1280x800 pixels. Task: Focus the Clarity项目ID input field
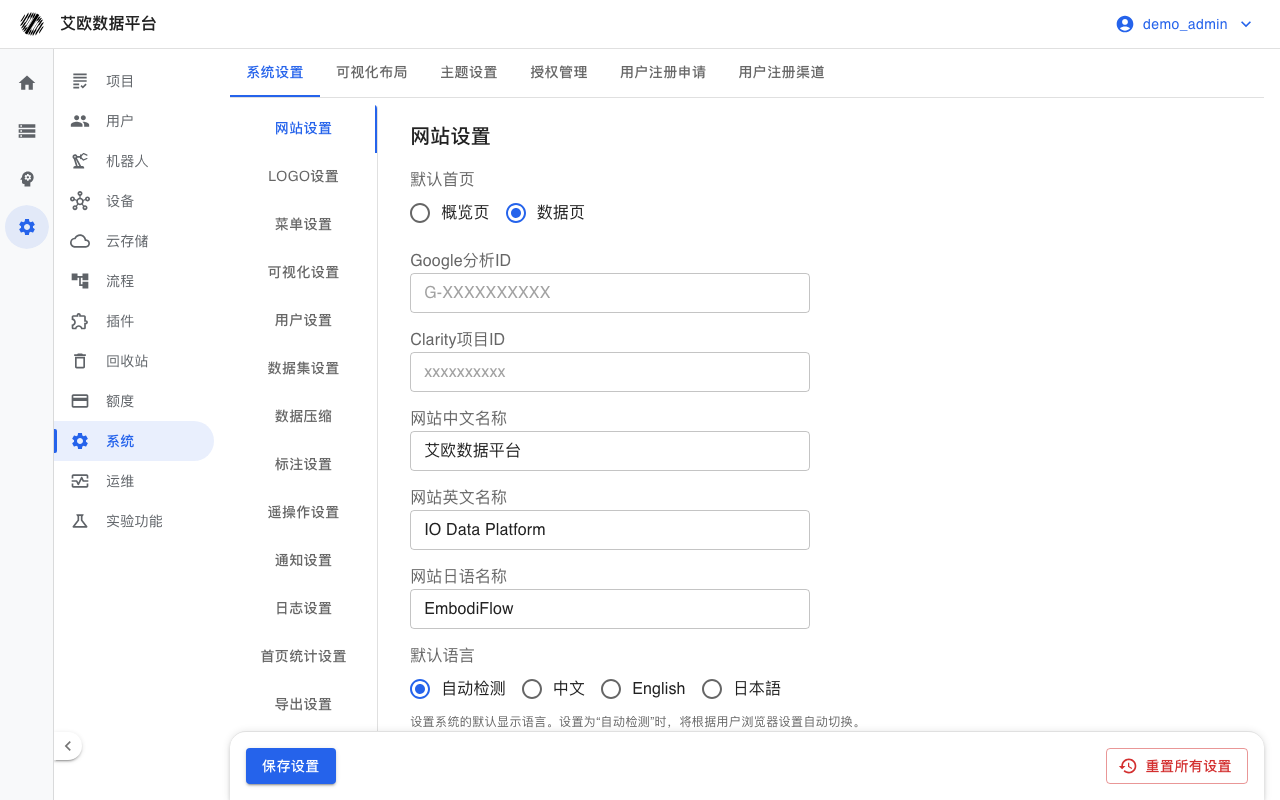[610, 372]
